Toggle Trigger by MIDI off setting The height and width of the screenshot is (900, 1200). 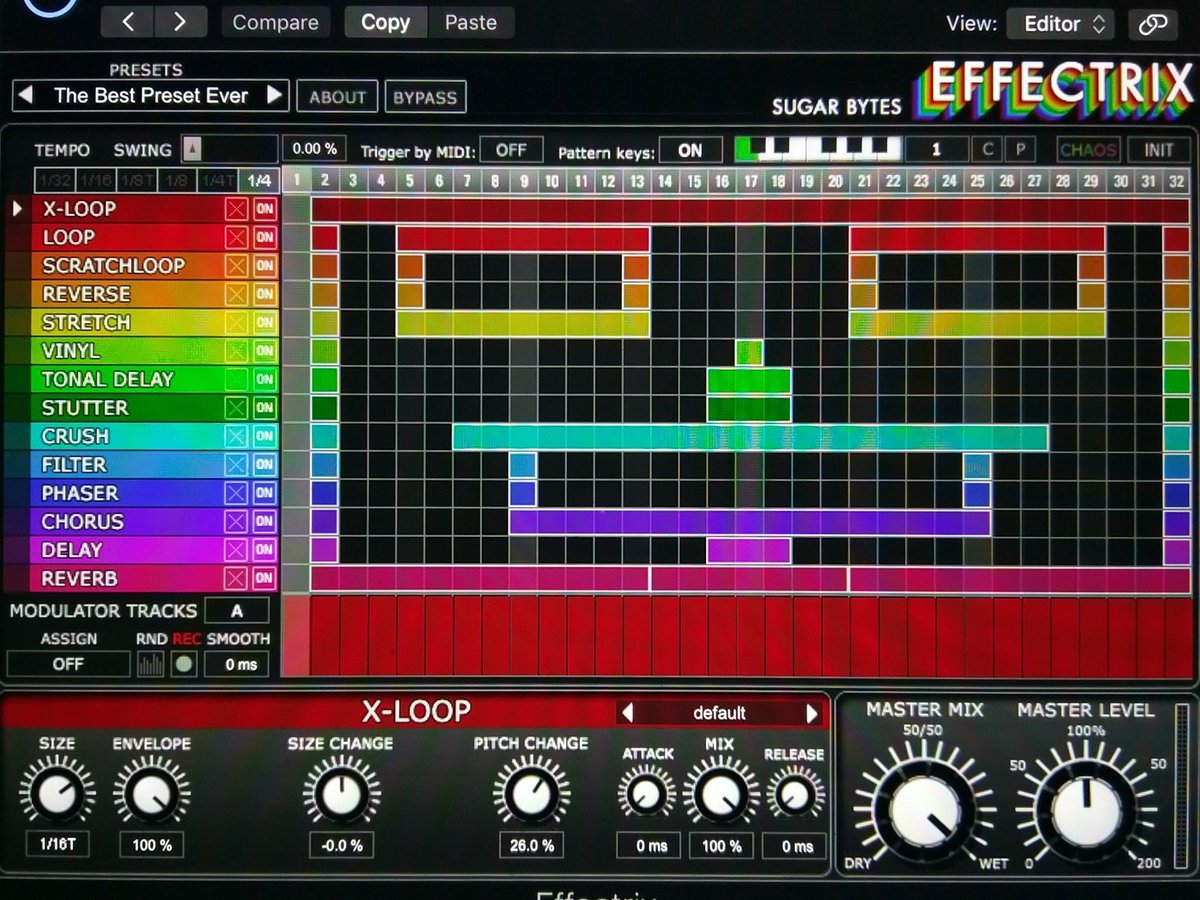coord(511,148)
